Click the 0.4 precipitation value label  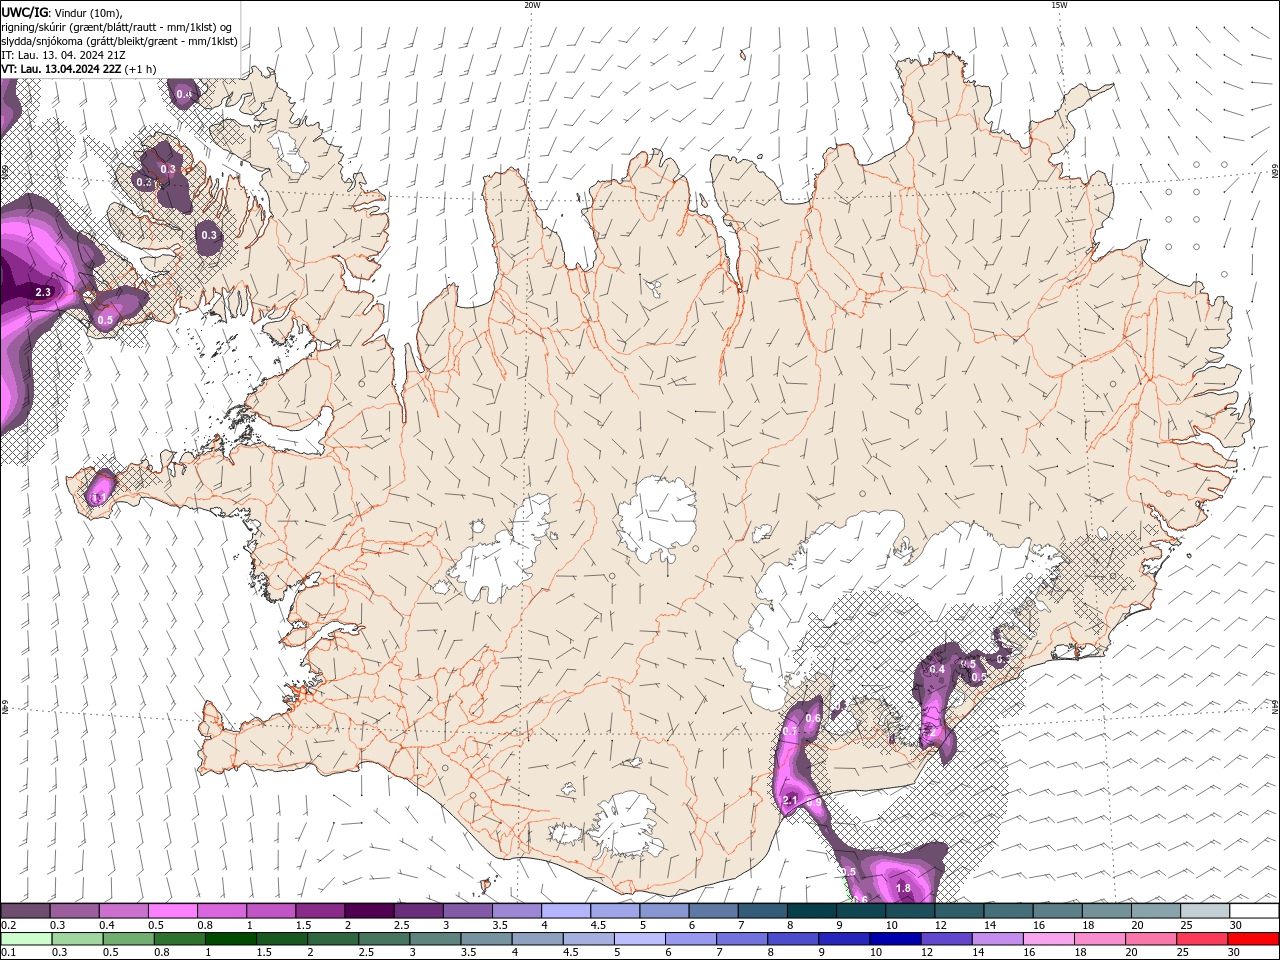[x=937, y=670]
